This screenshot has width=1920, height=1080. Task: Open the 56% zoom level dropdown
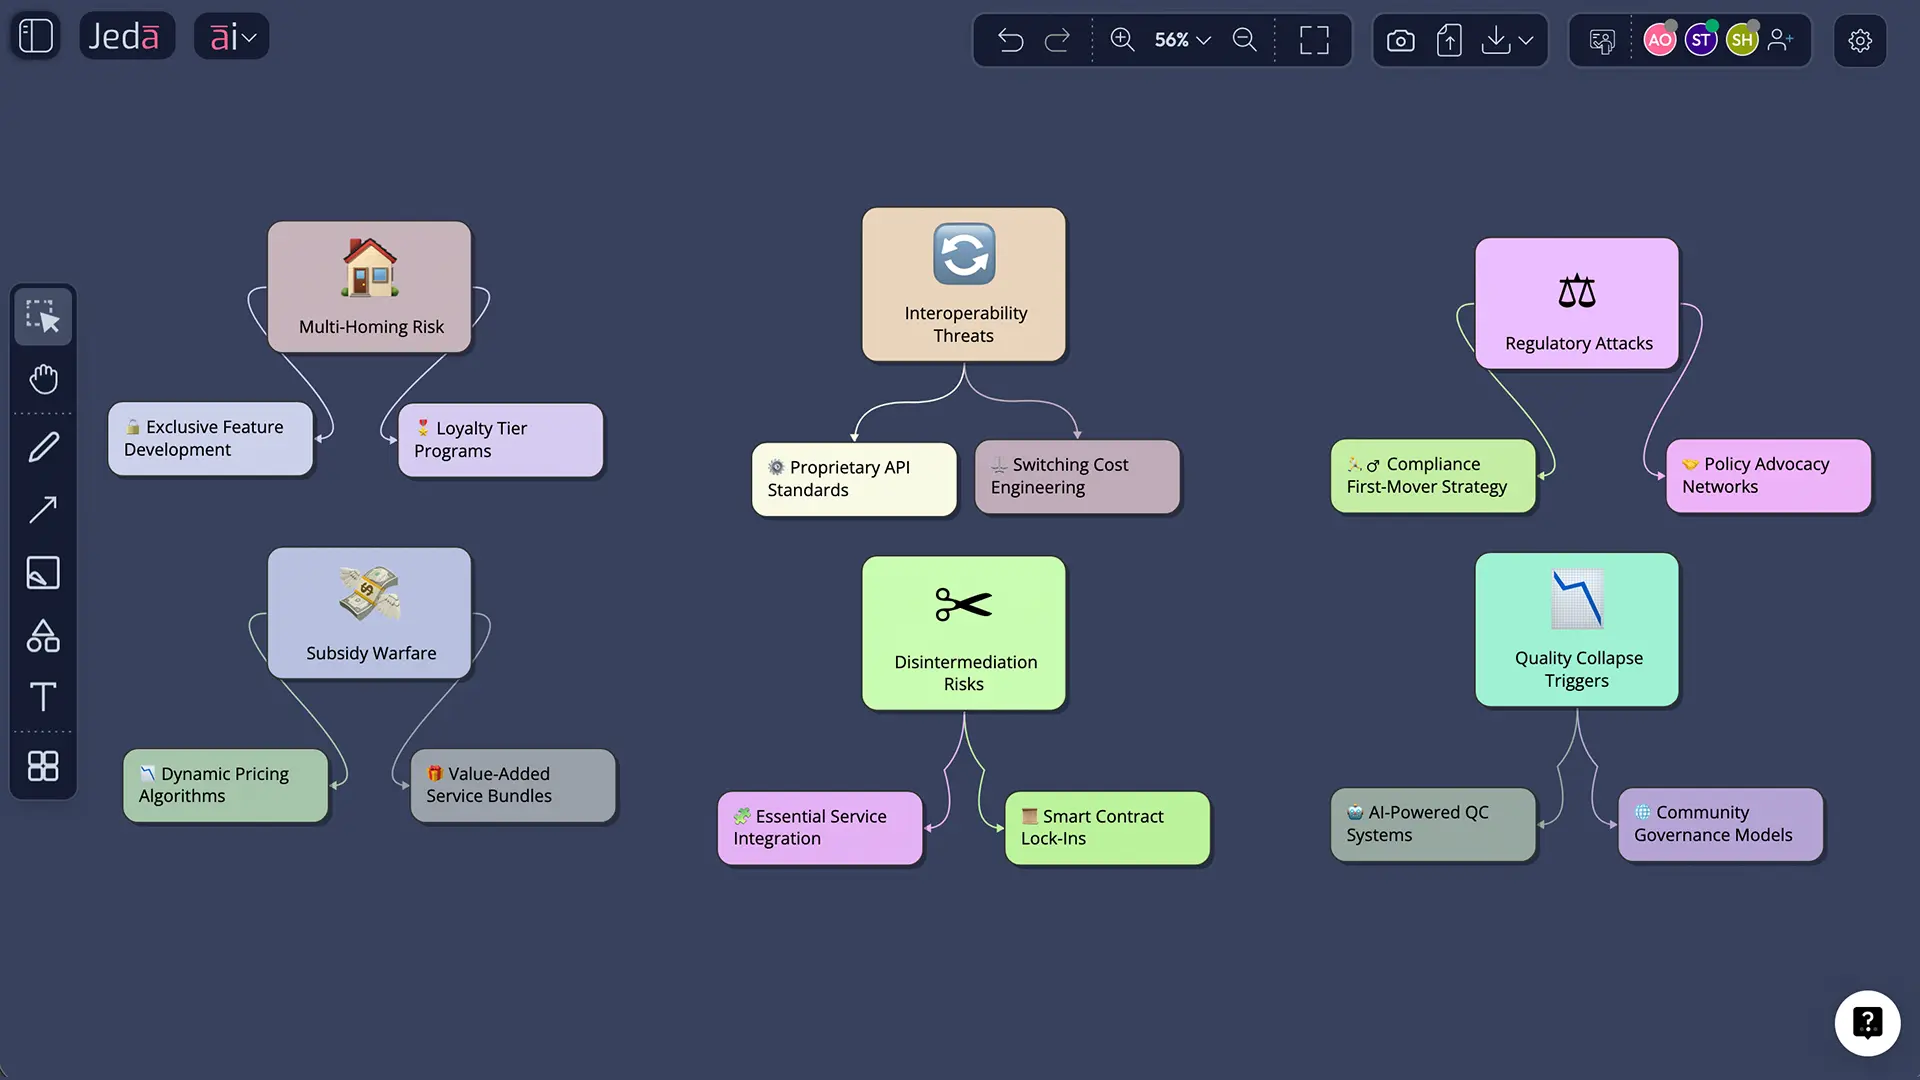coord(1183,40)
